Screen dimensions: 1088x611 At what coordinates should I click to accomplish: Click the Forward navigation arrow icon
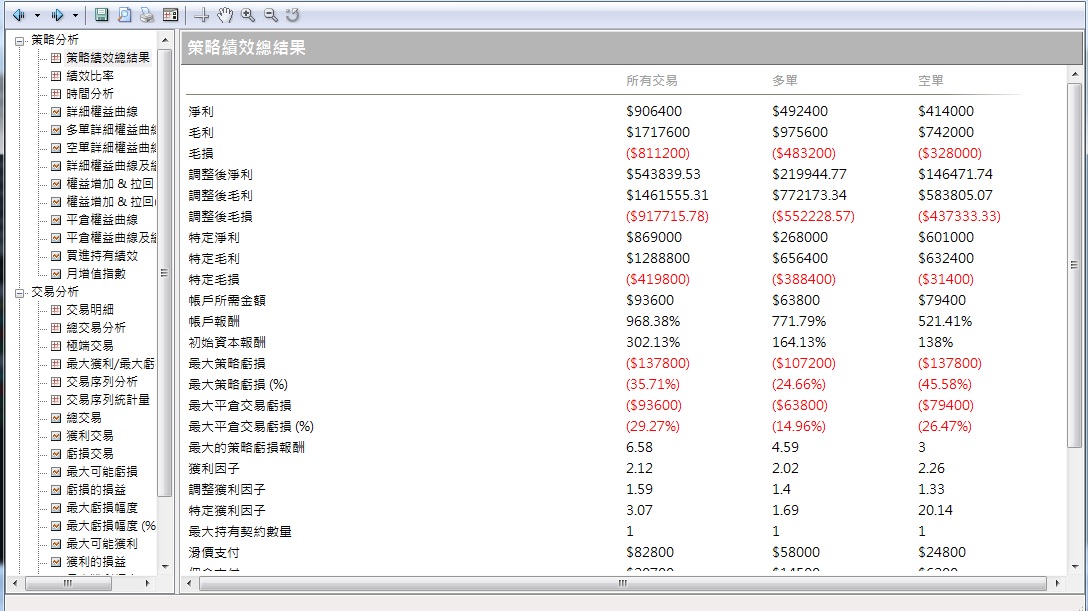coord(57,15)
